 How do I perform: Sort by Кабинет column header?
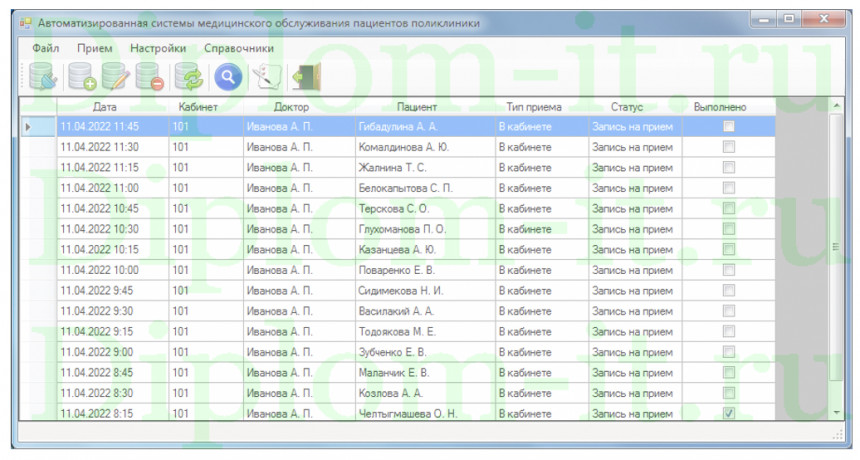click(206, 107)
